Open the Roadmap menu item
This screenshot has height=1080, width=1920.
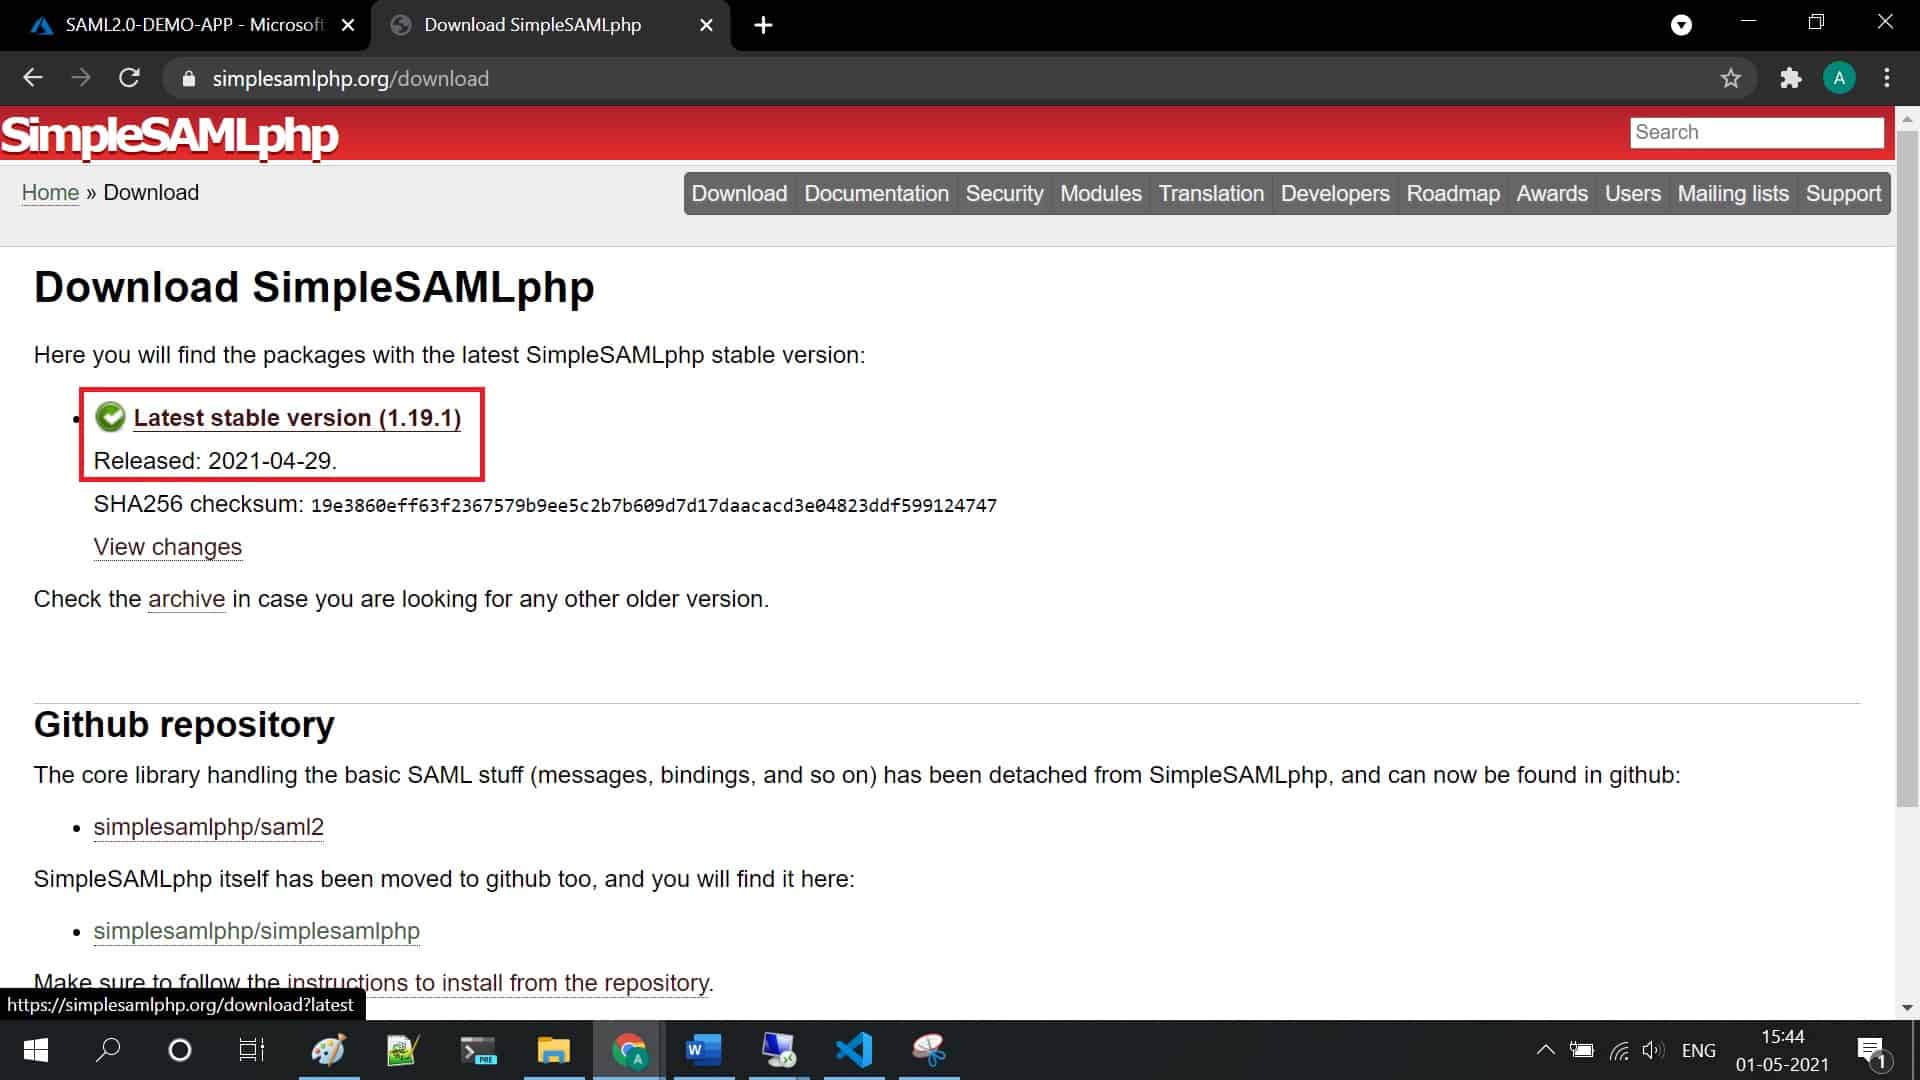[1453, 193]
